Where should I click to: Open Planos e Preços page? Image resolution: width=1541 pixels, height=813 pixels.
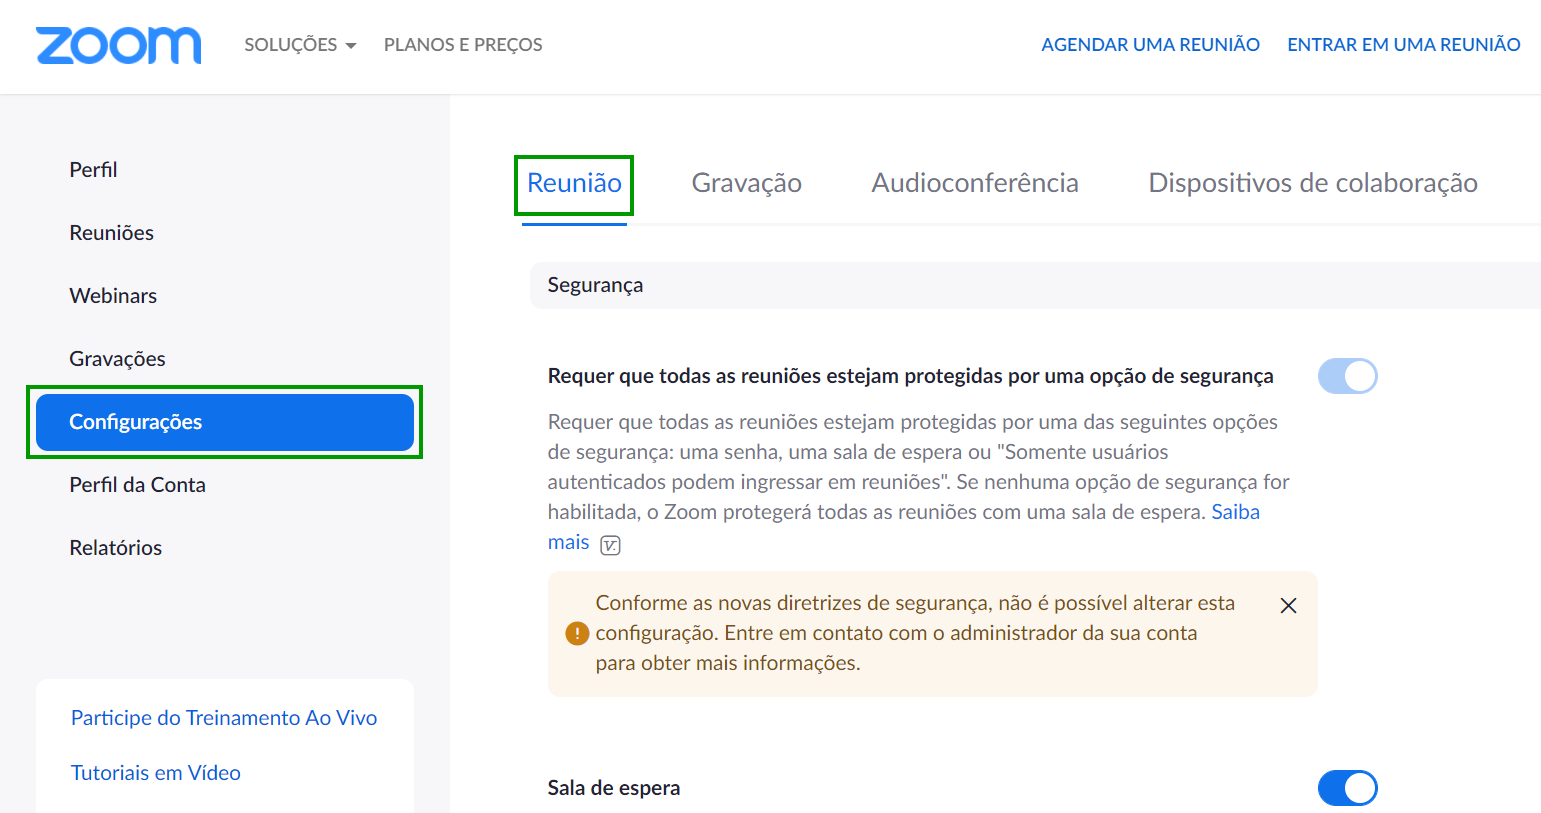tap(463, 45)
